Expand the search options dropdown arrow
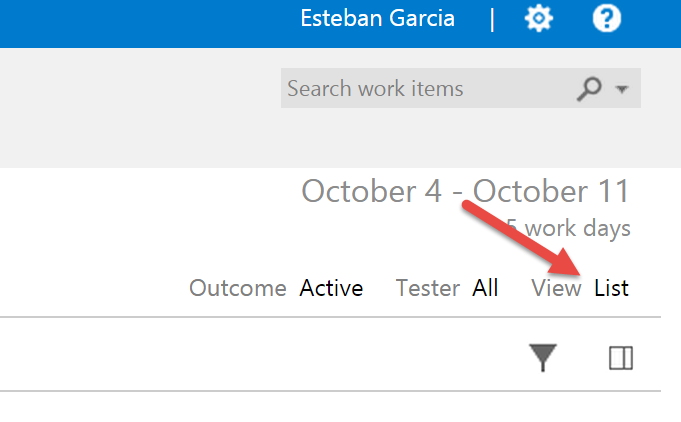 [x=622, y=89]
